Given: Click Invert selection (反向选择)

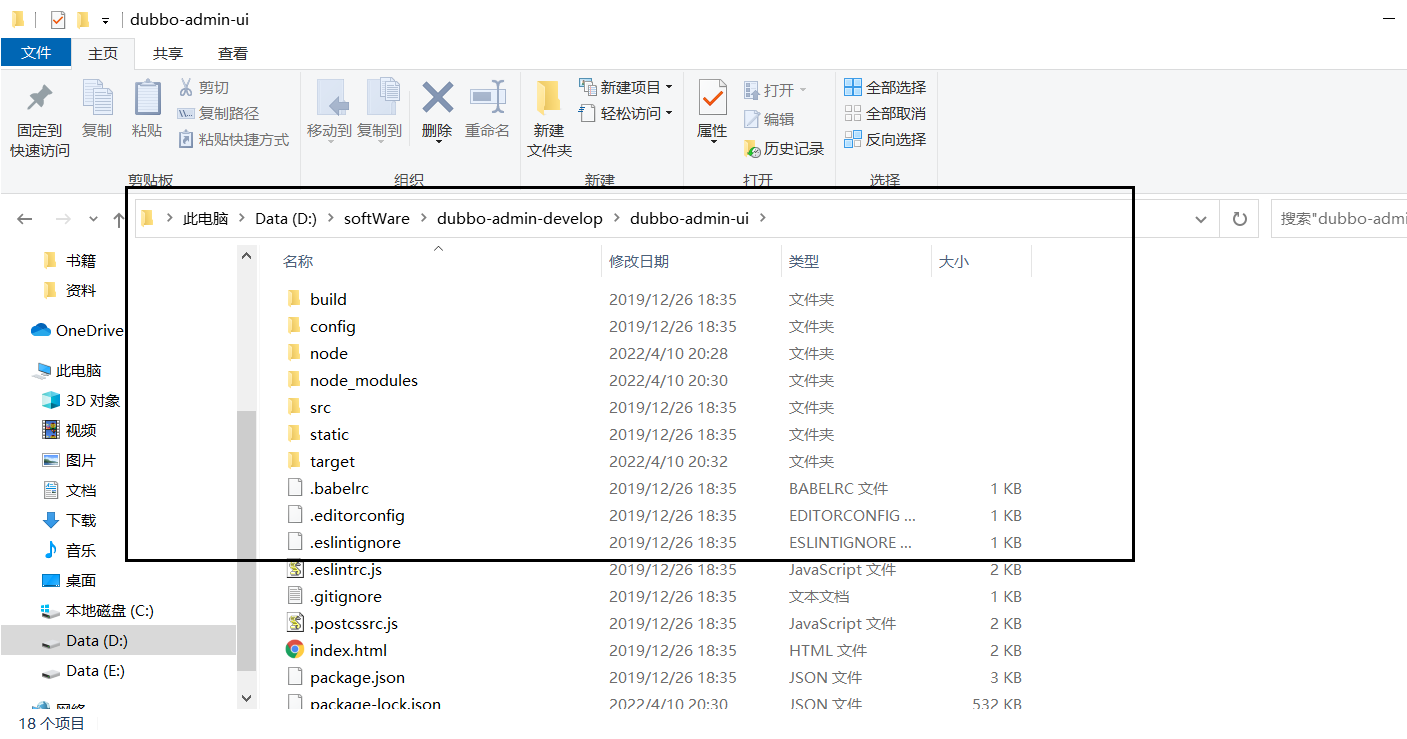Looking at the screenshot, I should coord(885,140).
